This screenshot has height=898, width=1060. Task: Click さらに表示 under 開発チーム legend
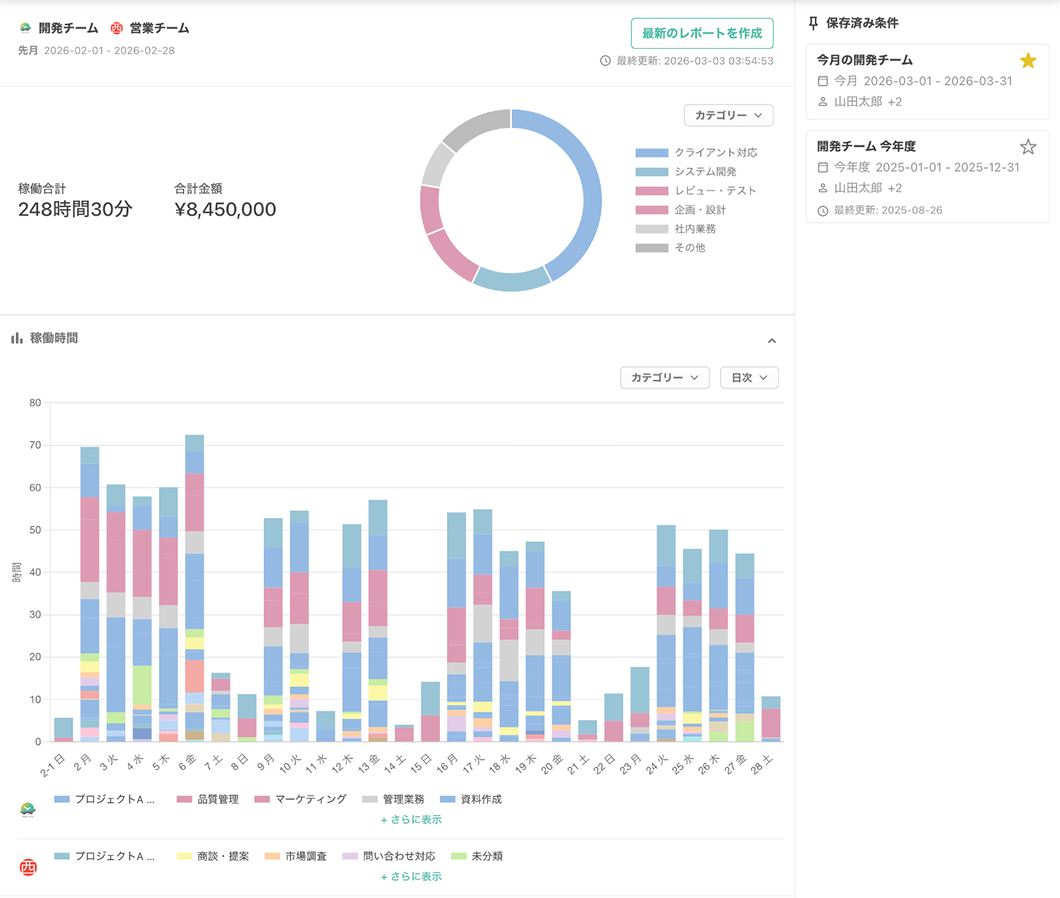411,820
